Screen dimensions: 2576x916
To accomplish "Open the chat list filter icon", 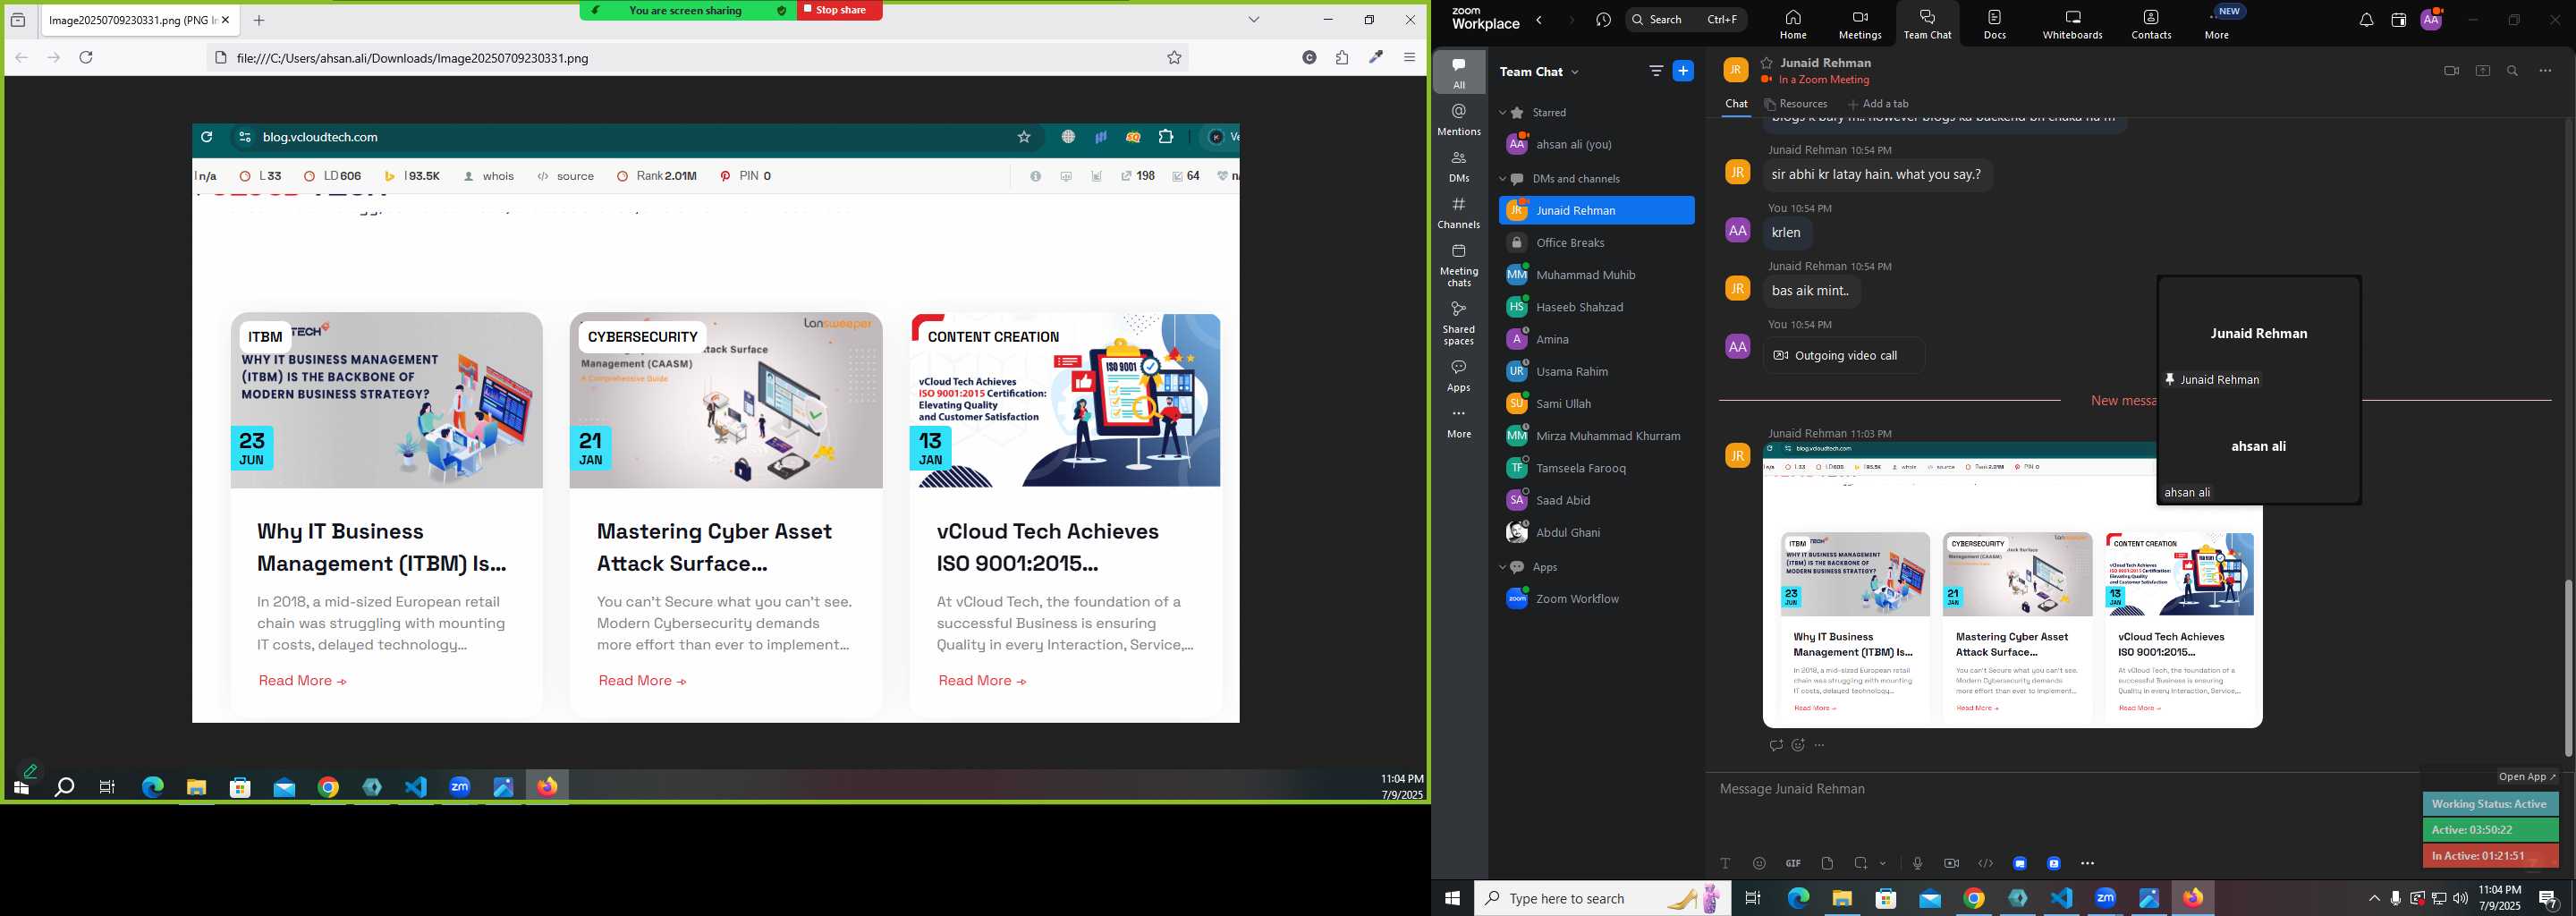I will [x=1656, y=71].
